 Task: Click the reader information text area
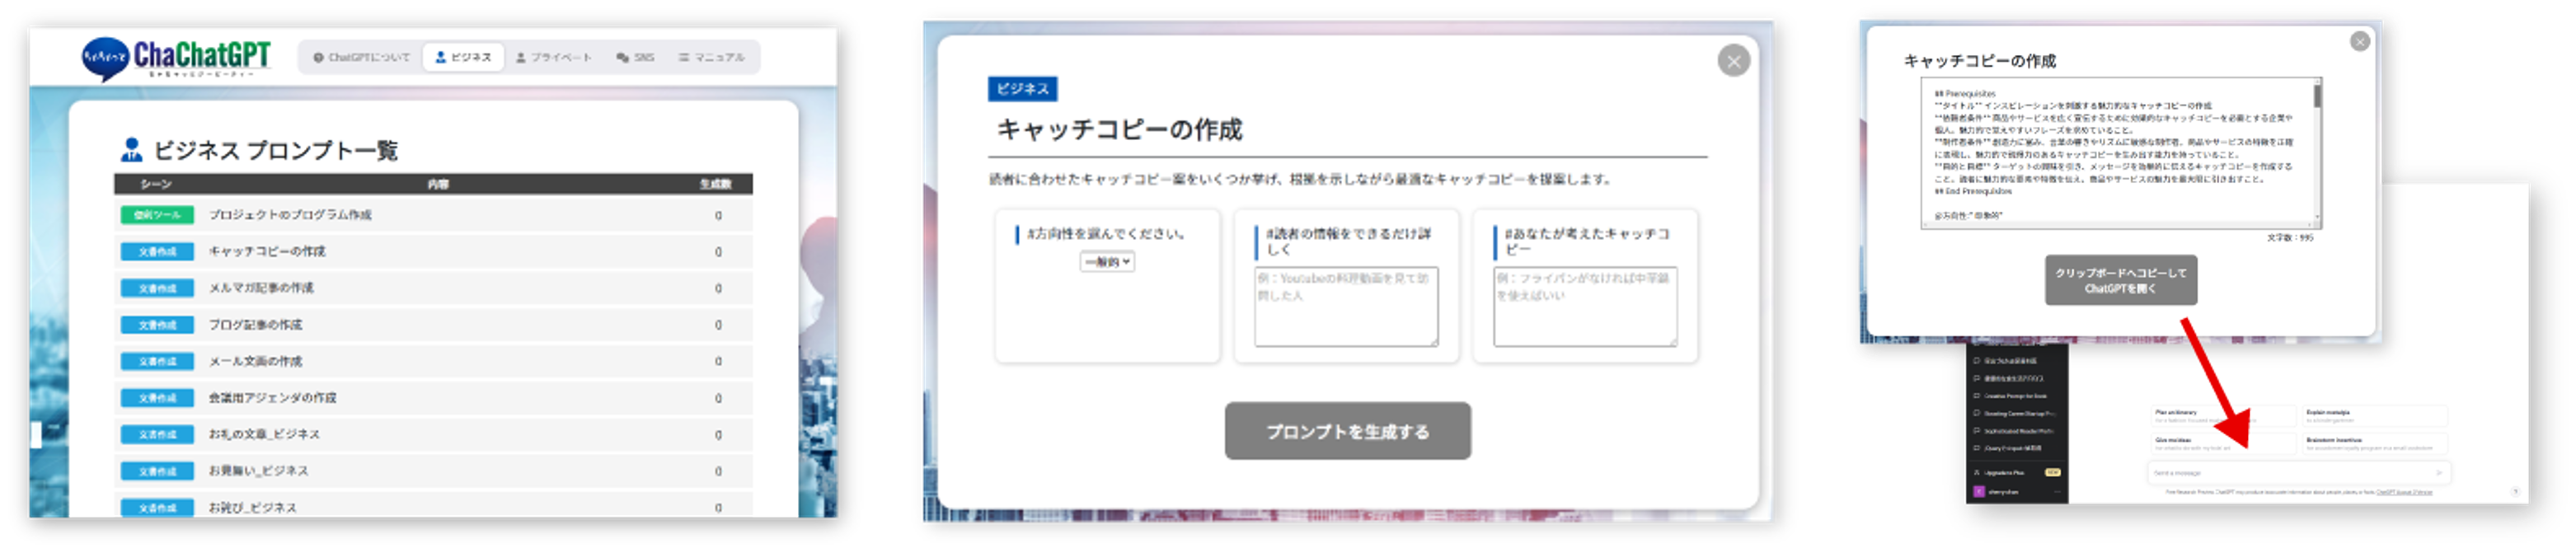pyautogui.click(x=1346, y=307)
